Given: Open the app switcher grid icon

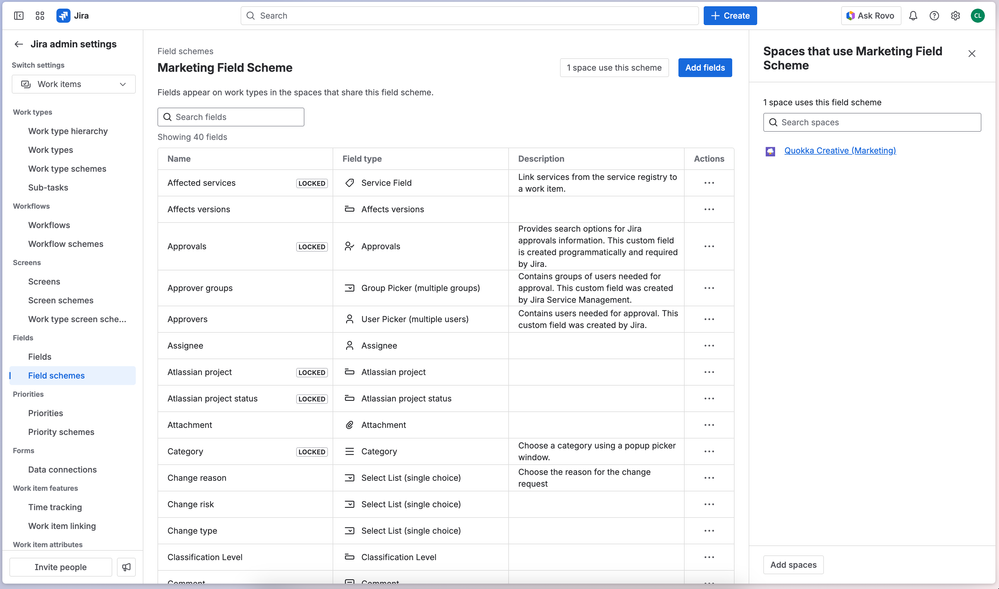Looking at the screenshot, I should click(x=40, y=16).
